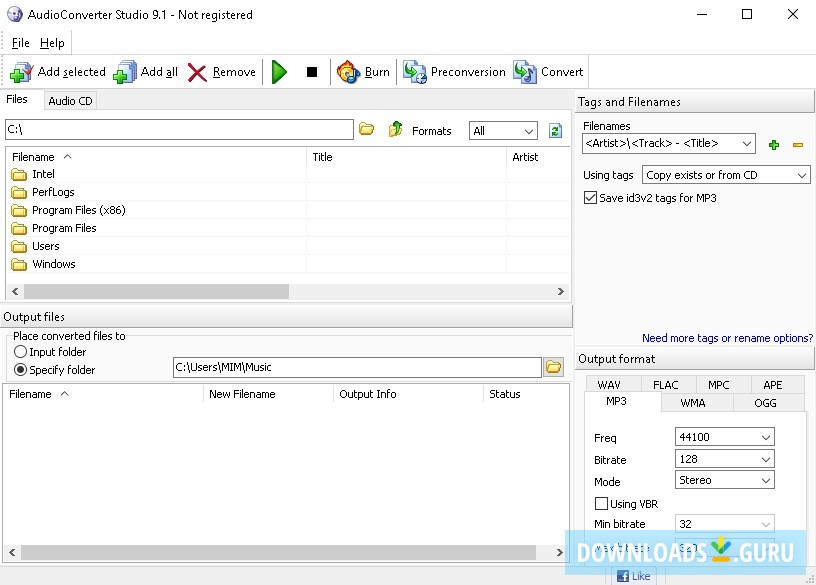Refresh the file list icon
Viewport: 816px width, 585px height.
coord(555,130)
